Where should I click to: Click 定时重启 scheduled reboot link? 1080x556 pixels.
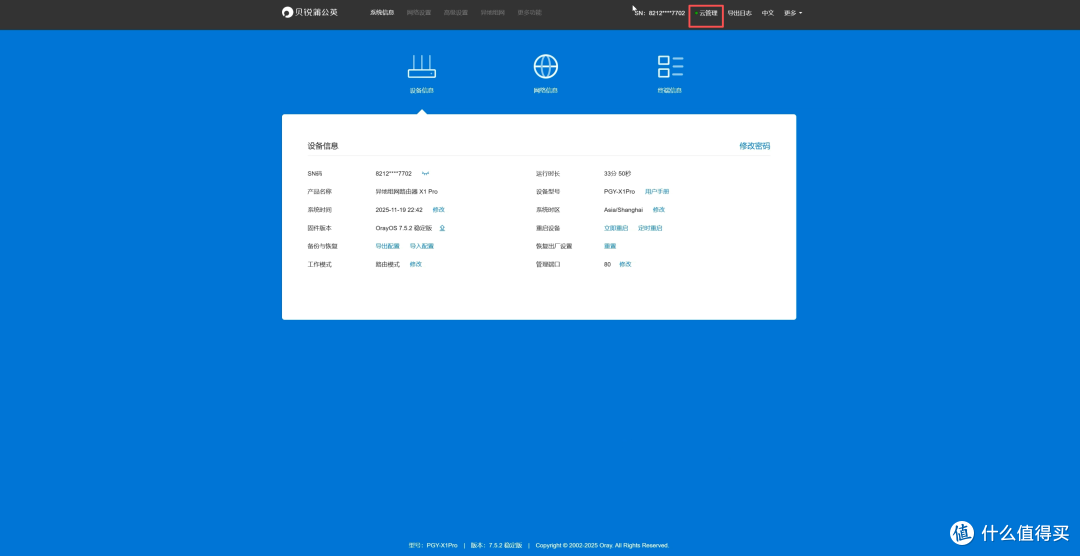click(x=650, y=228)
